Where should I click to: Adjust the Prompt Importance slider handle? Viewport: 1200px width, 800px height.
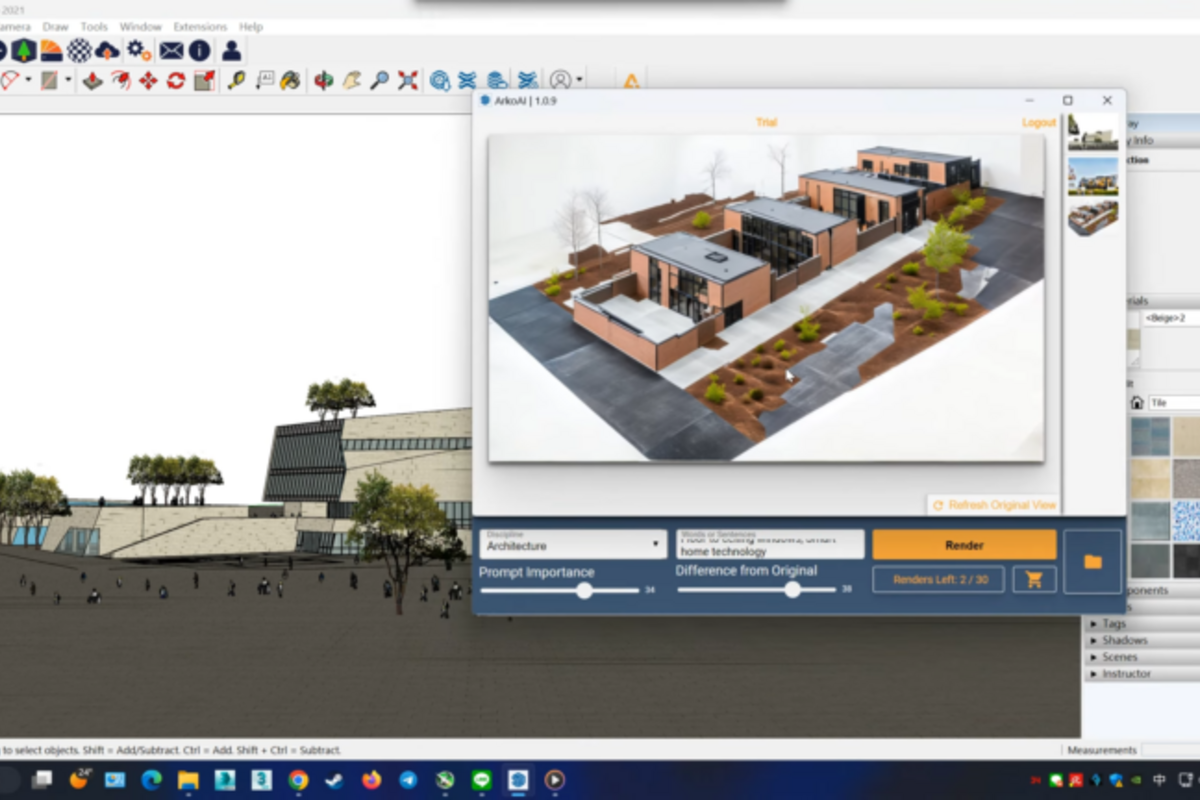point(584,591)
